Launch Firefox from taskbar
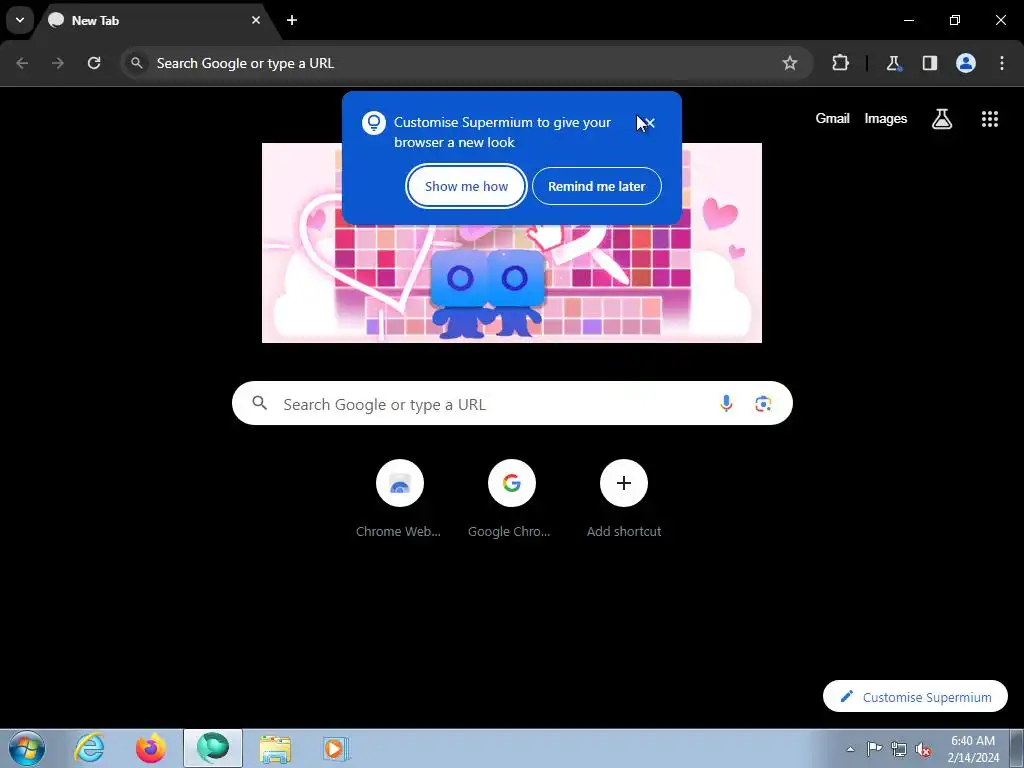 pos(151,748)
